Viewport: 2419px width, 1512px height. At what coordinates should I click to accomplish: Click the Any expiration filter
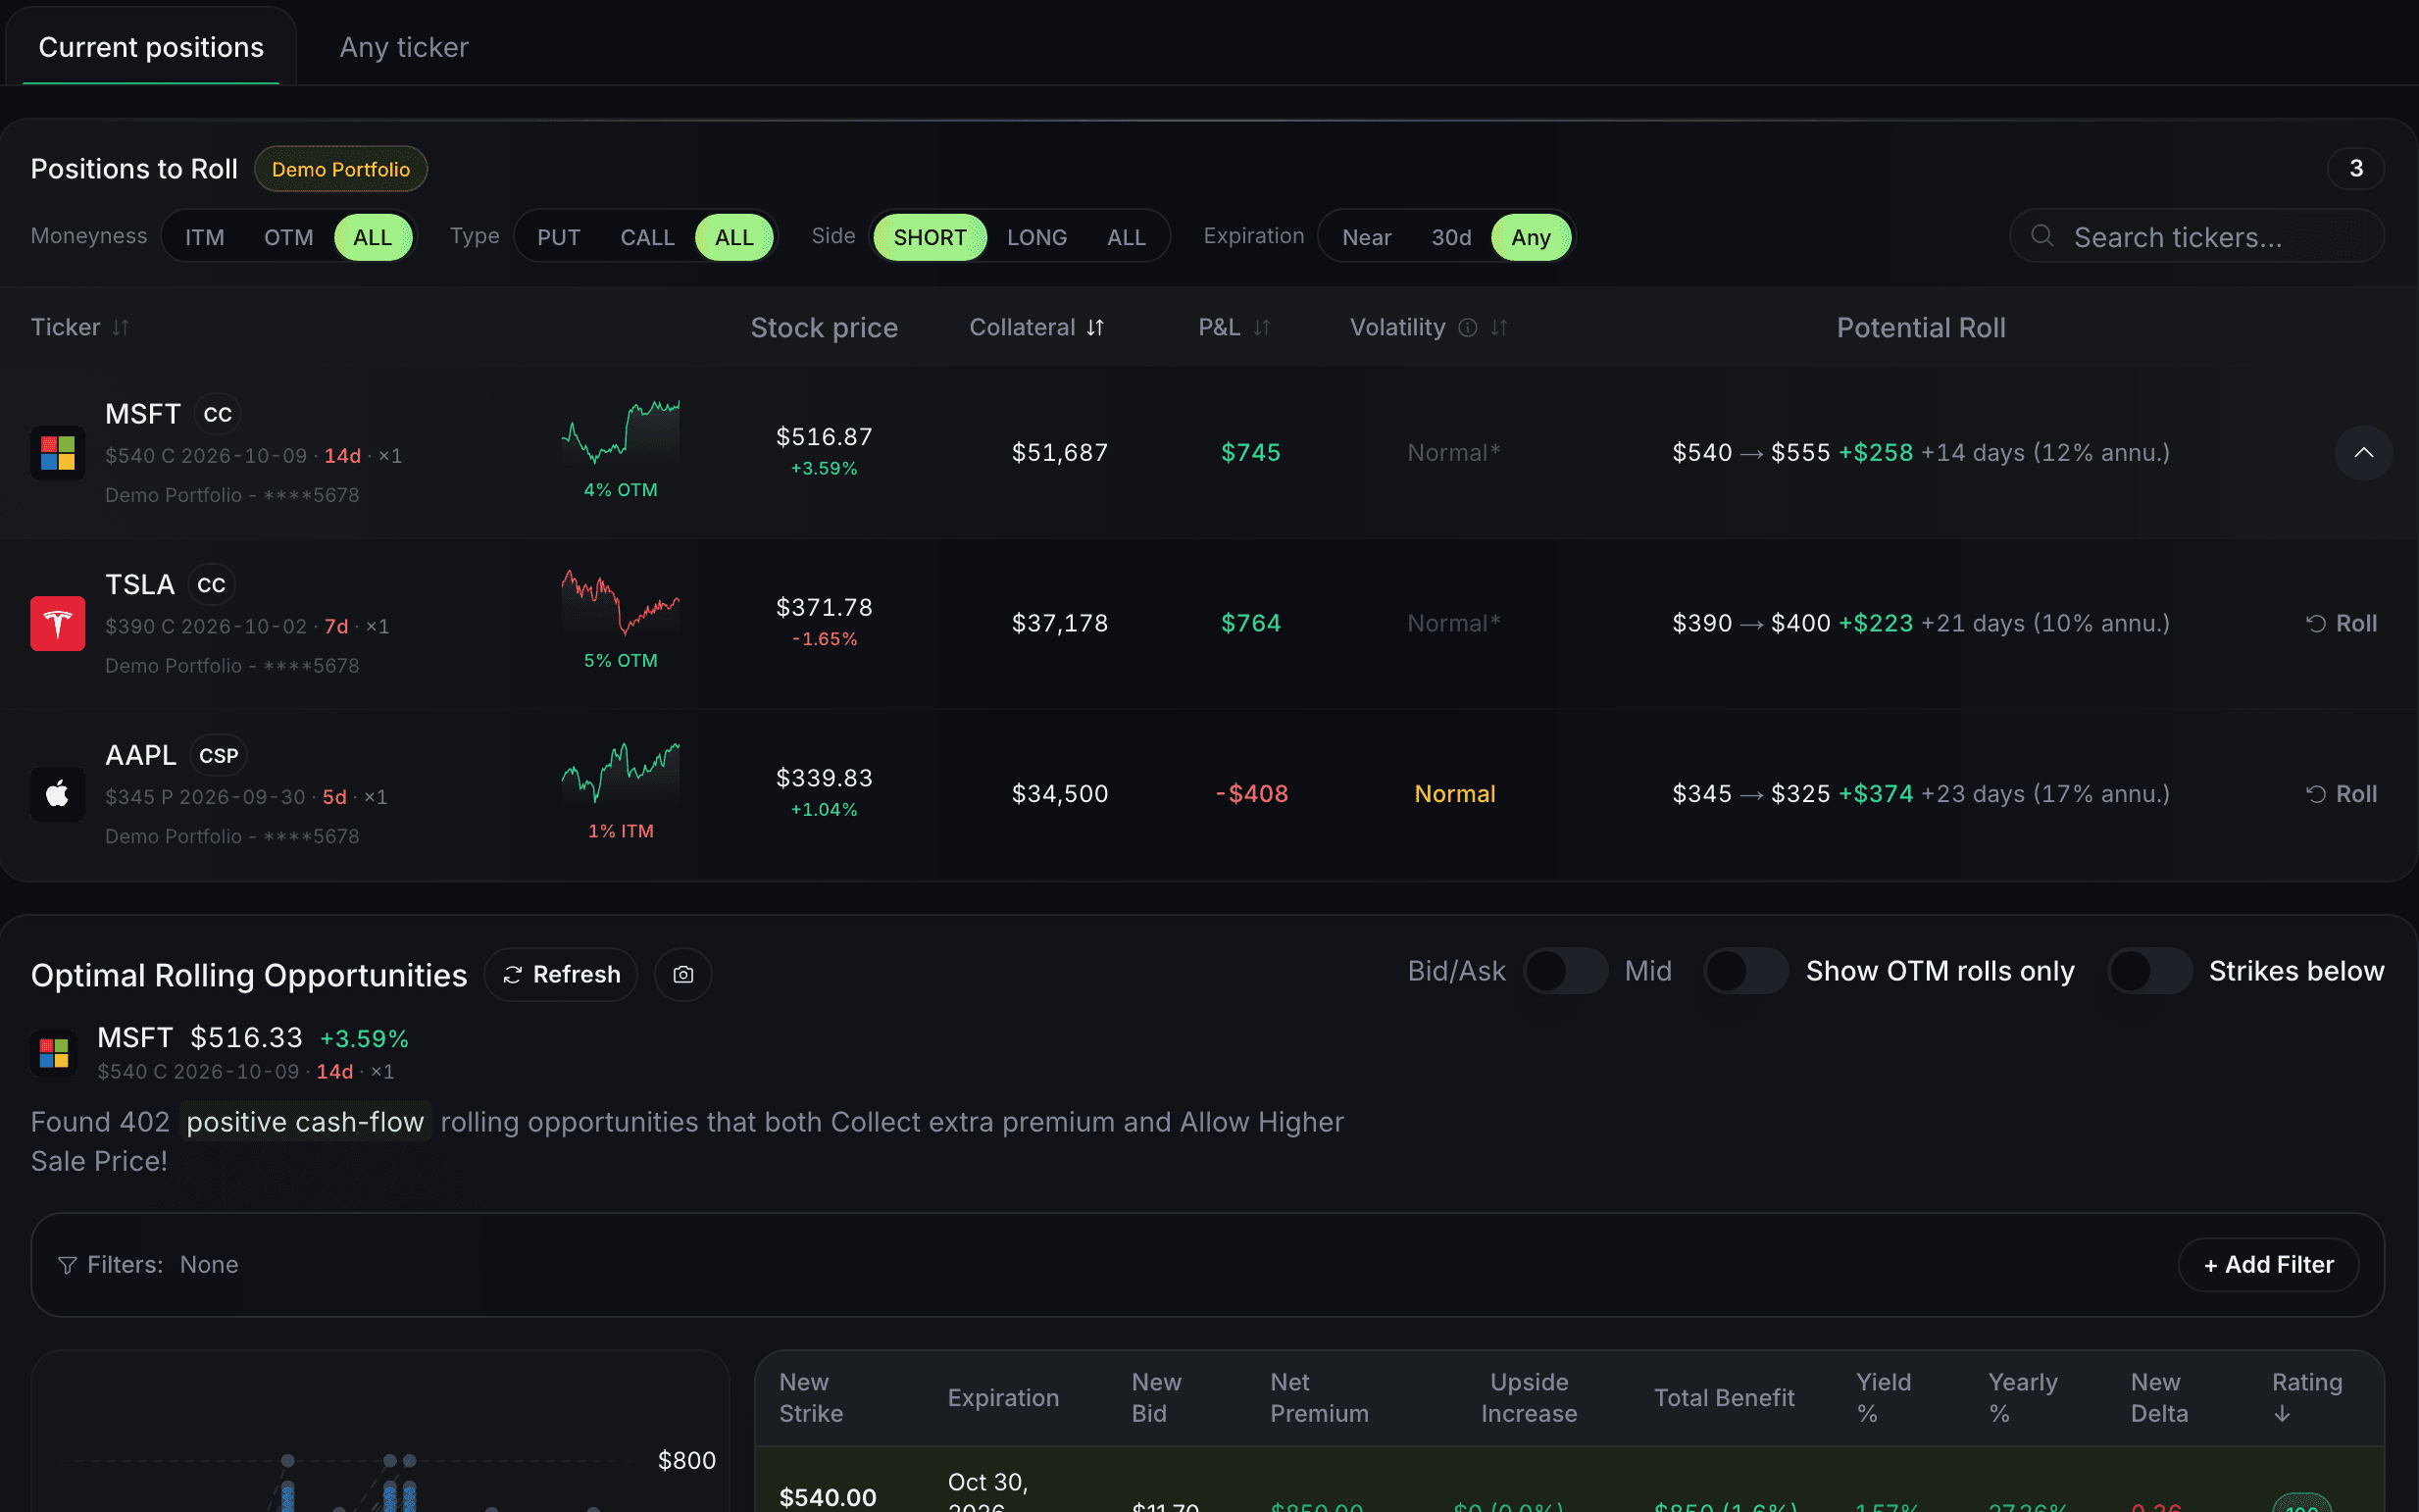click(1531, 238)
